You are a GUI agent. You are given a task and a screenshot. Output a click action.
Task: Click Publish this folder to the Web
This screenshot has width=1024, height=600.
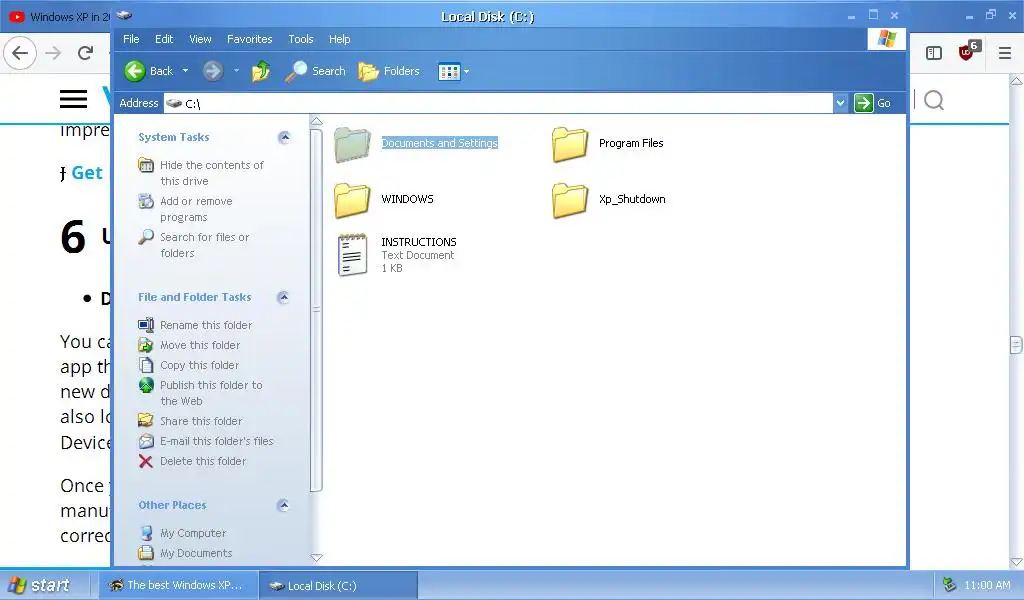tap(200, 393)
